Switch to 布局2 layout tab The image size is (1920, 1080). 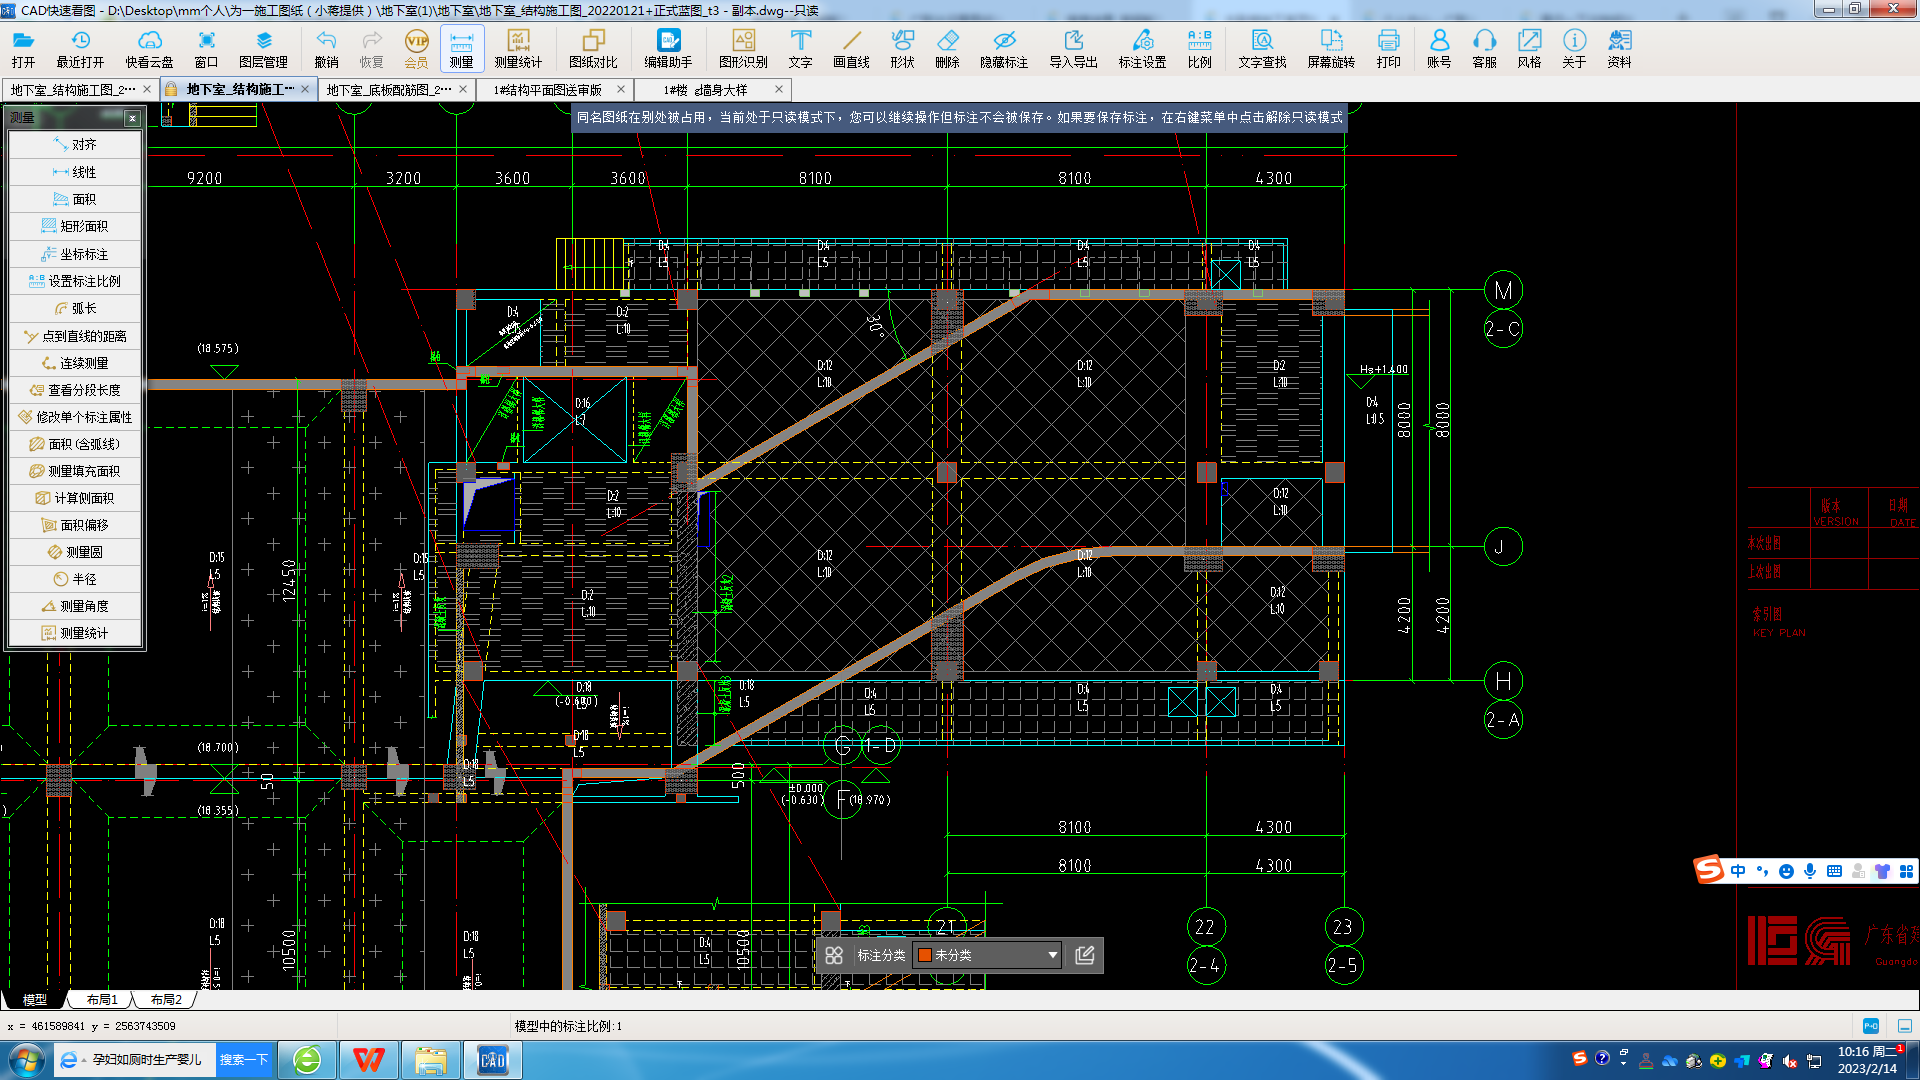tap(166, 999)
